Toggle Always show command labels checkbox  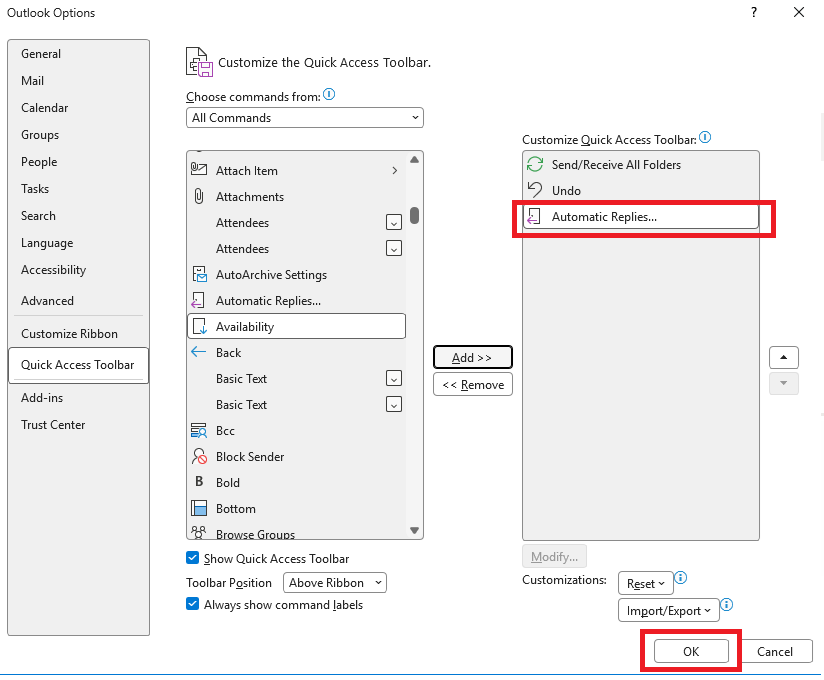(192, 604)
